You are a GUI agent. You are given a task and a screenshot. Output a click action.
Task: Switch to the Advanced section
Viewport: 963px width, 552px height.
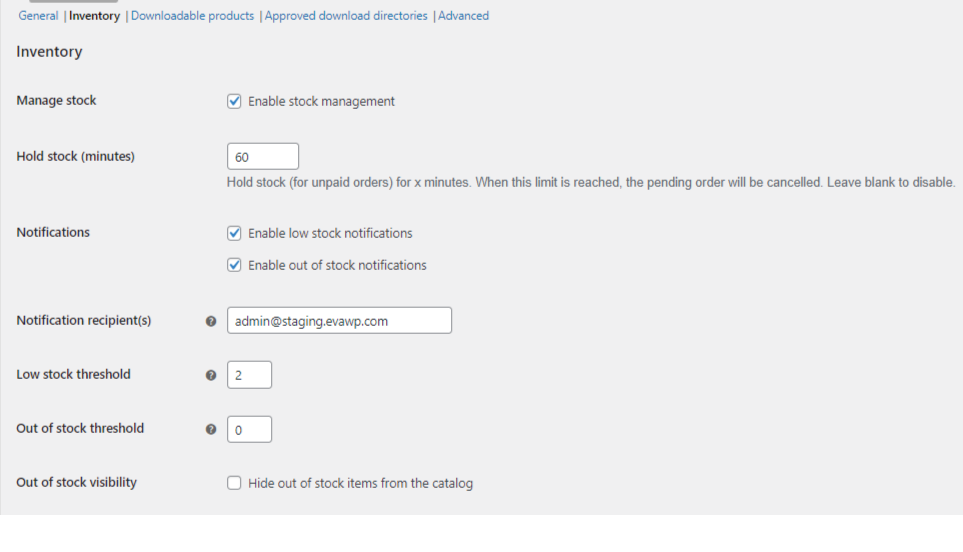click(x=464, y=16)
